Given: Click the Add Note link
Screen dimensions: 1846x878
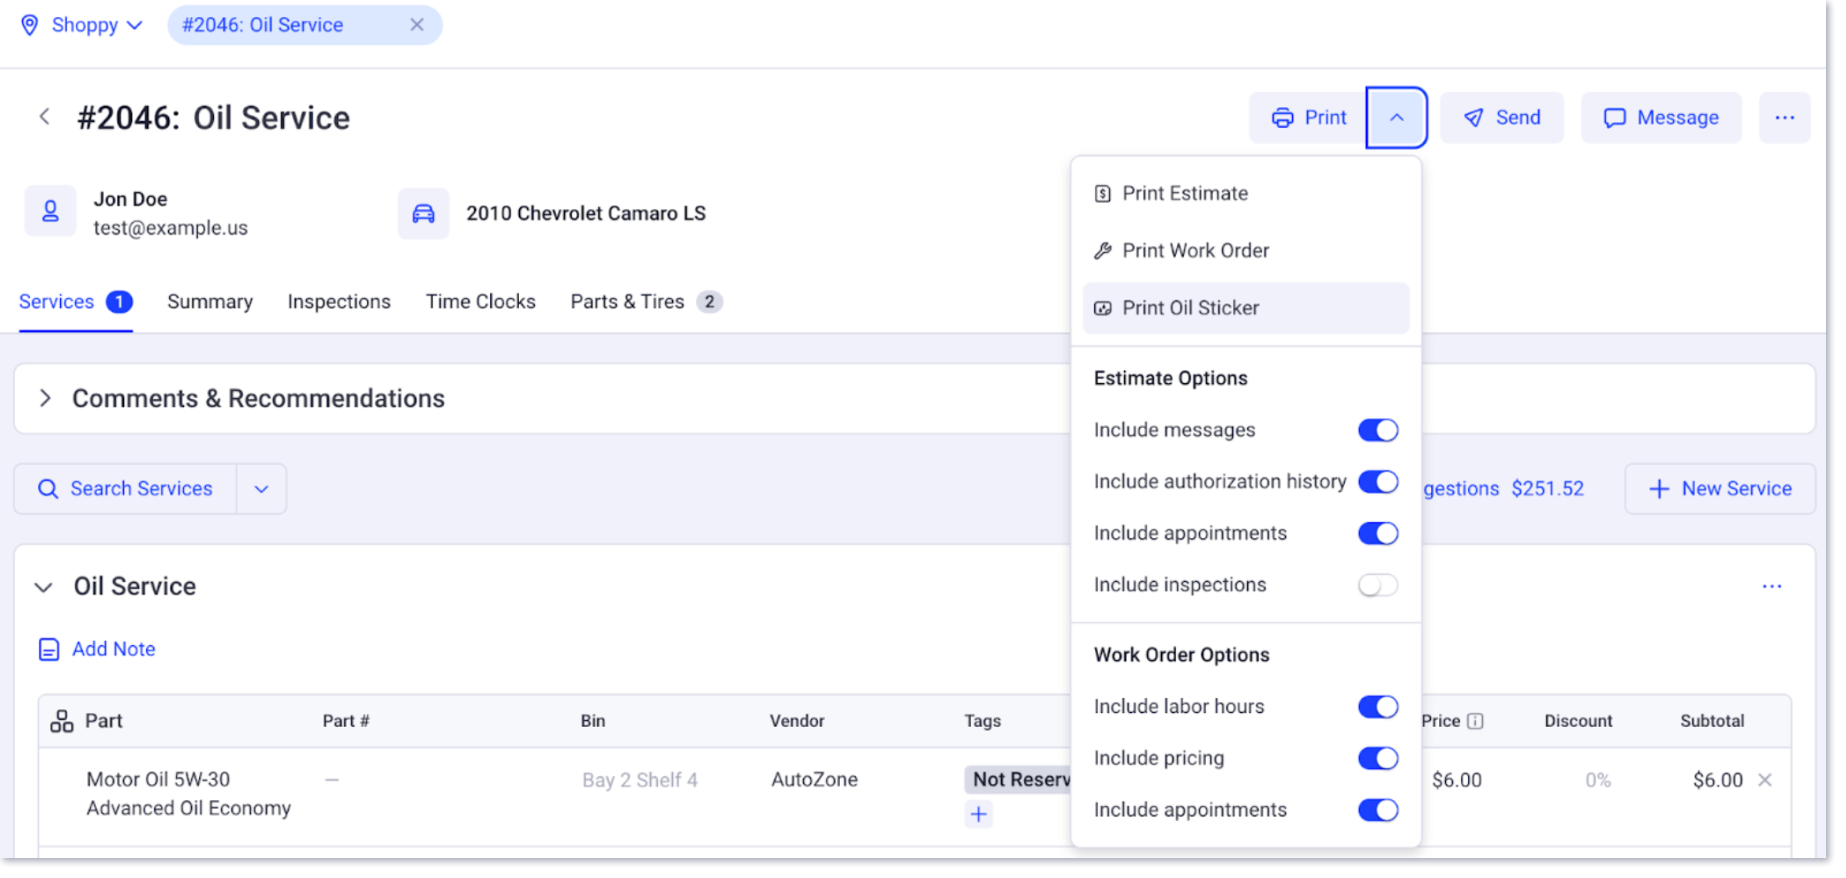Looking at the screenshot, I should 97,649.
